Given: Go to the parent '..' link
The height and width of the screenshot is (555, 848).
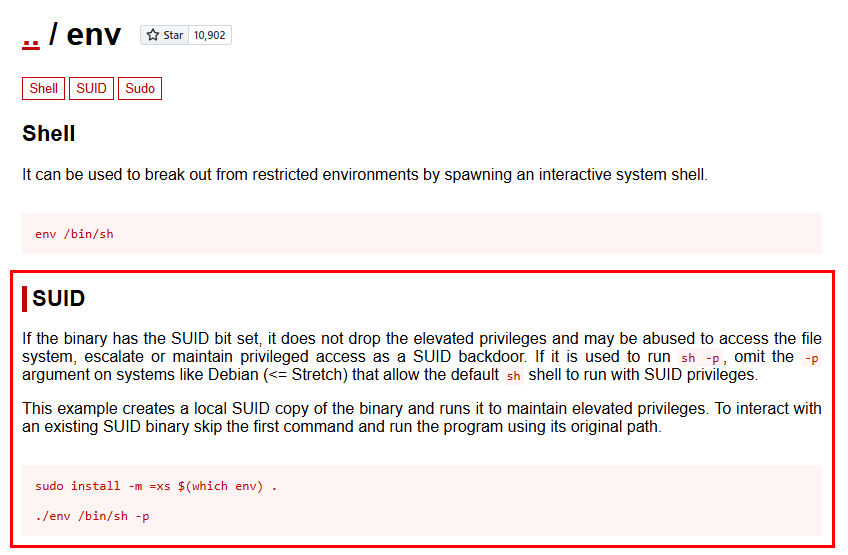Looking at the screenshot, I should (31, 39).
